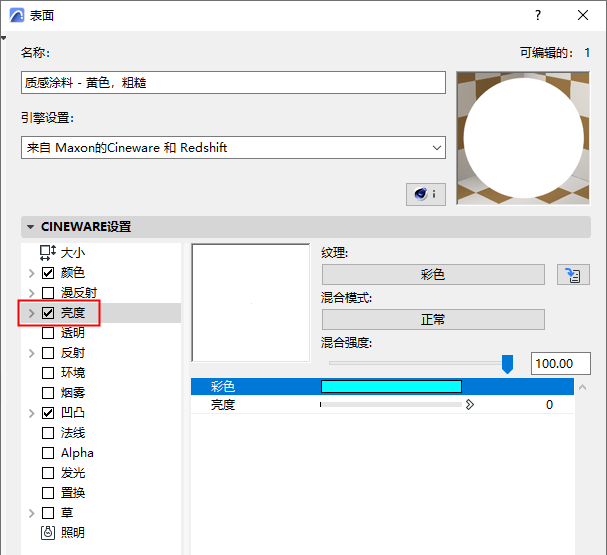This screenshot has height=555, width=607.
Task: Click the Archicad logo in title bar
Action: [17, 15]
